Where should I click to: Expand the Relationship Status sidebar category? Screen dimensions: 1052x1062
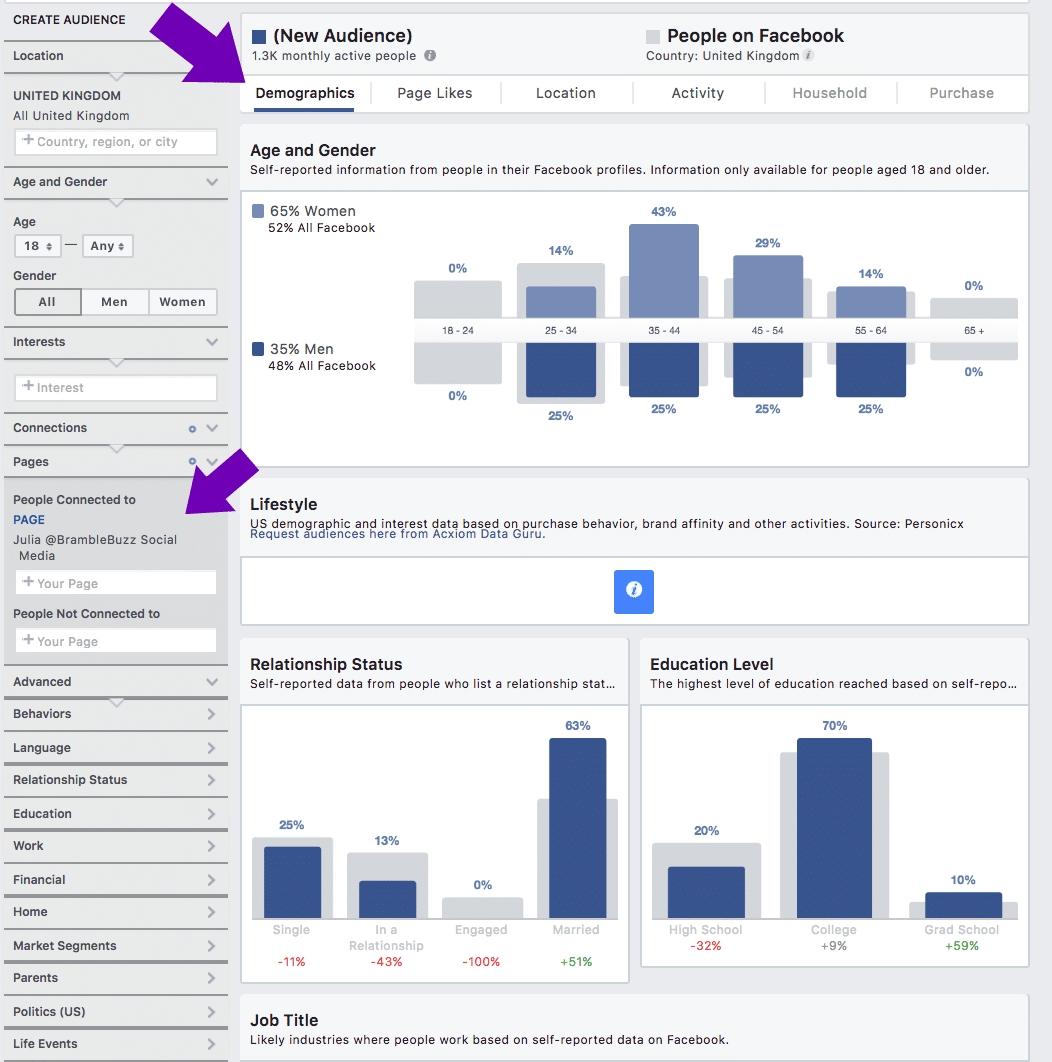(116, 780)
